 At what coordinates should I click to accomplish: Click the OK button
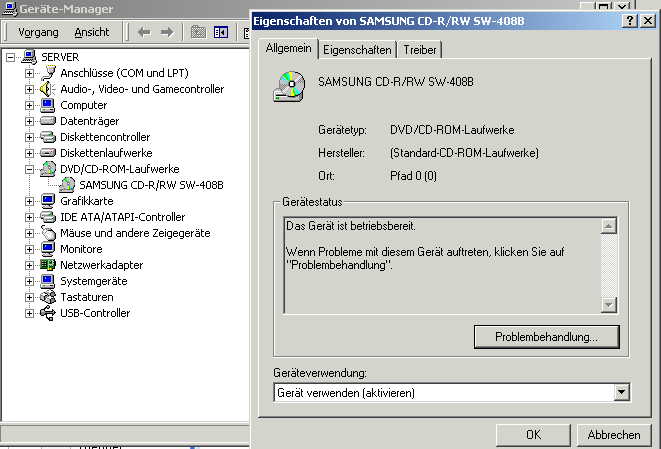point(533,435)
